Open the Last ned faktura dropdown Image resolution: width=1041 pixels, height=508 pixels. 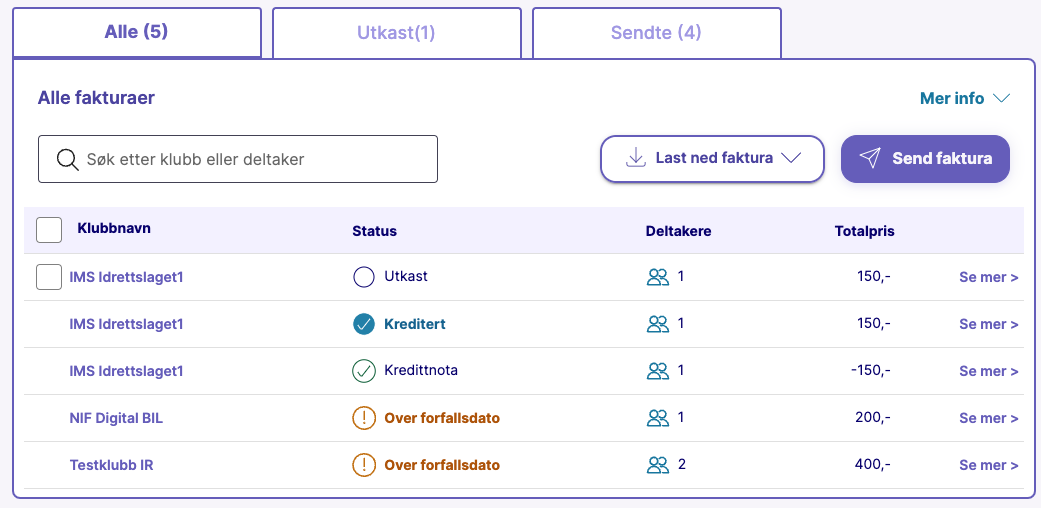click(x=712, y=159)
